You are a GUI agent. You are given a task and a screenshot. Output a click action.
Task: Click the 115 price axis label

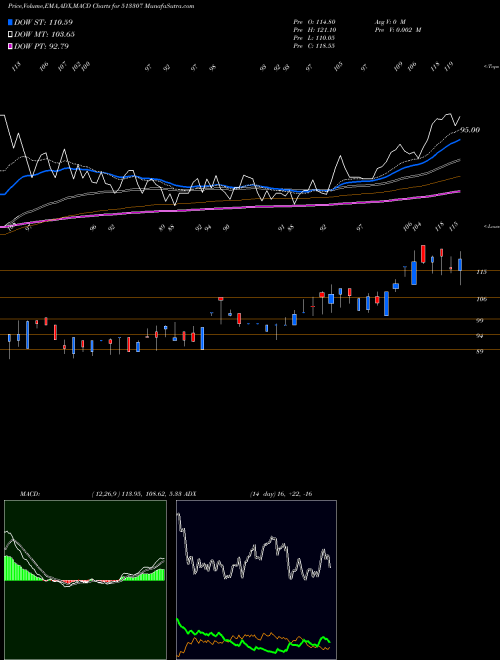(481, 272)
